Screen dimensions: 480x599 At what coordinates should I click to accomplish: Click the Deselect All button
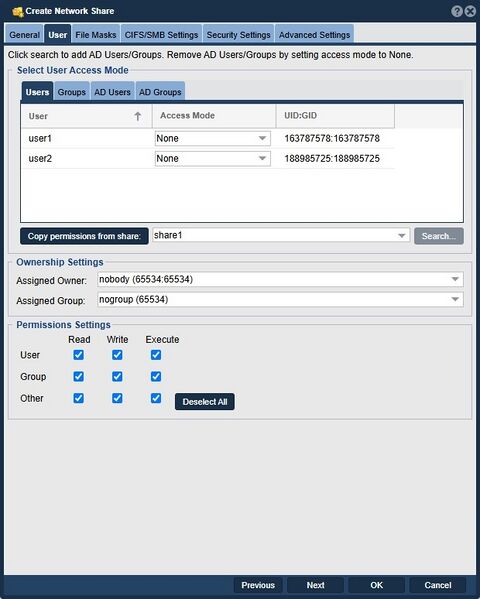205,401
